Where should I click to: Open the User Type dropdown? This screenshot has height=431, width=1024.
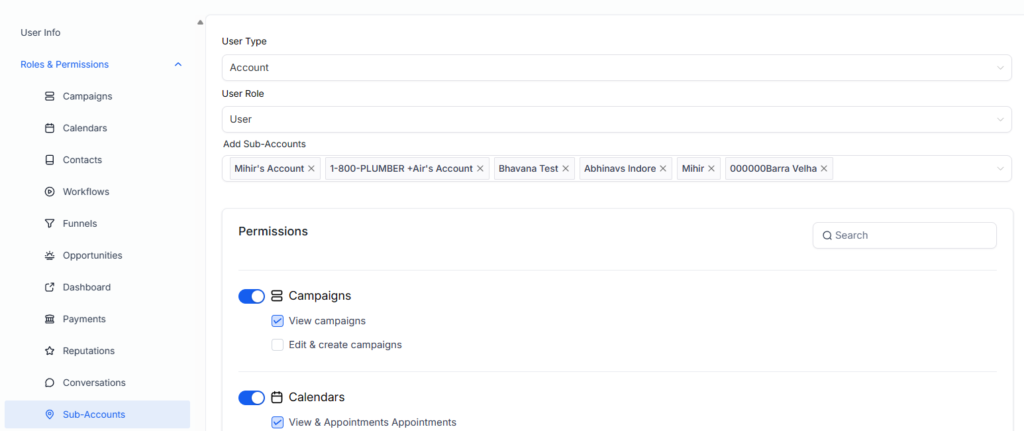pos(616,68)
